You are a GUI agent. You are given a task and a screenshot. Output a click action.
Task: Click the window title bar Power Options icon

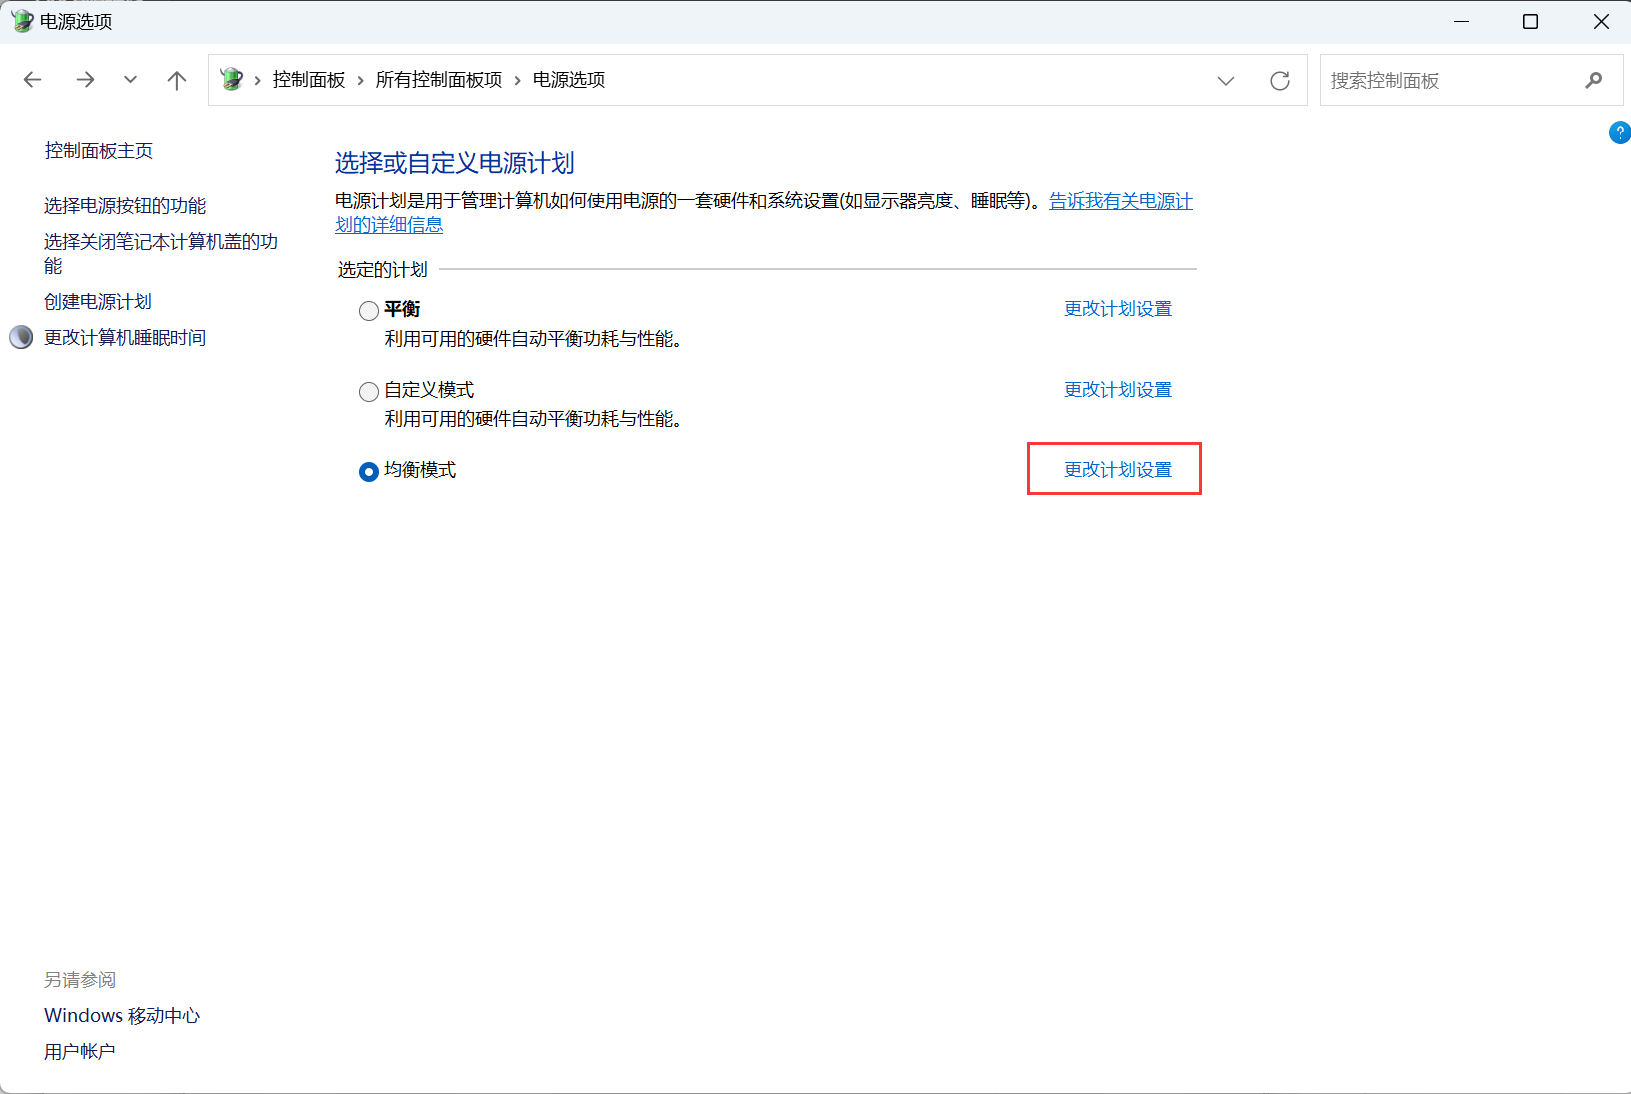(21, 21)
